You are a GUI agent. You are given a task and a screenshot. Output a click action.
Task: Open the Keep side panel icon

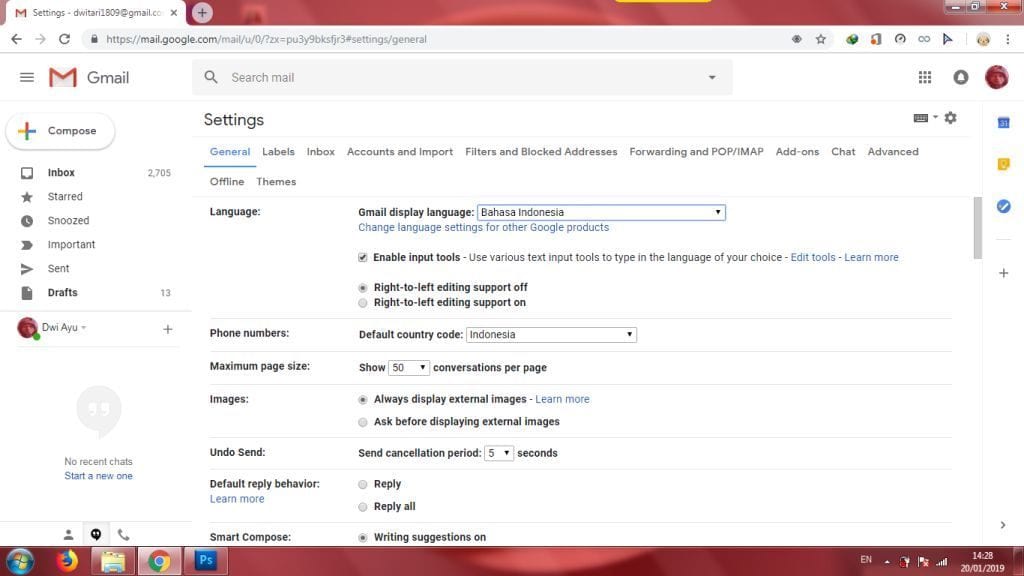point(1004,164)
